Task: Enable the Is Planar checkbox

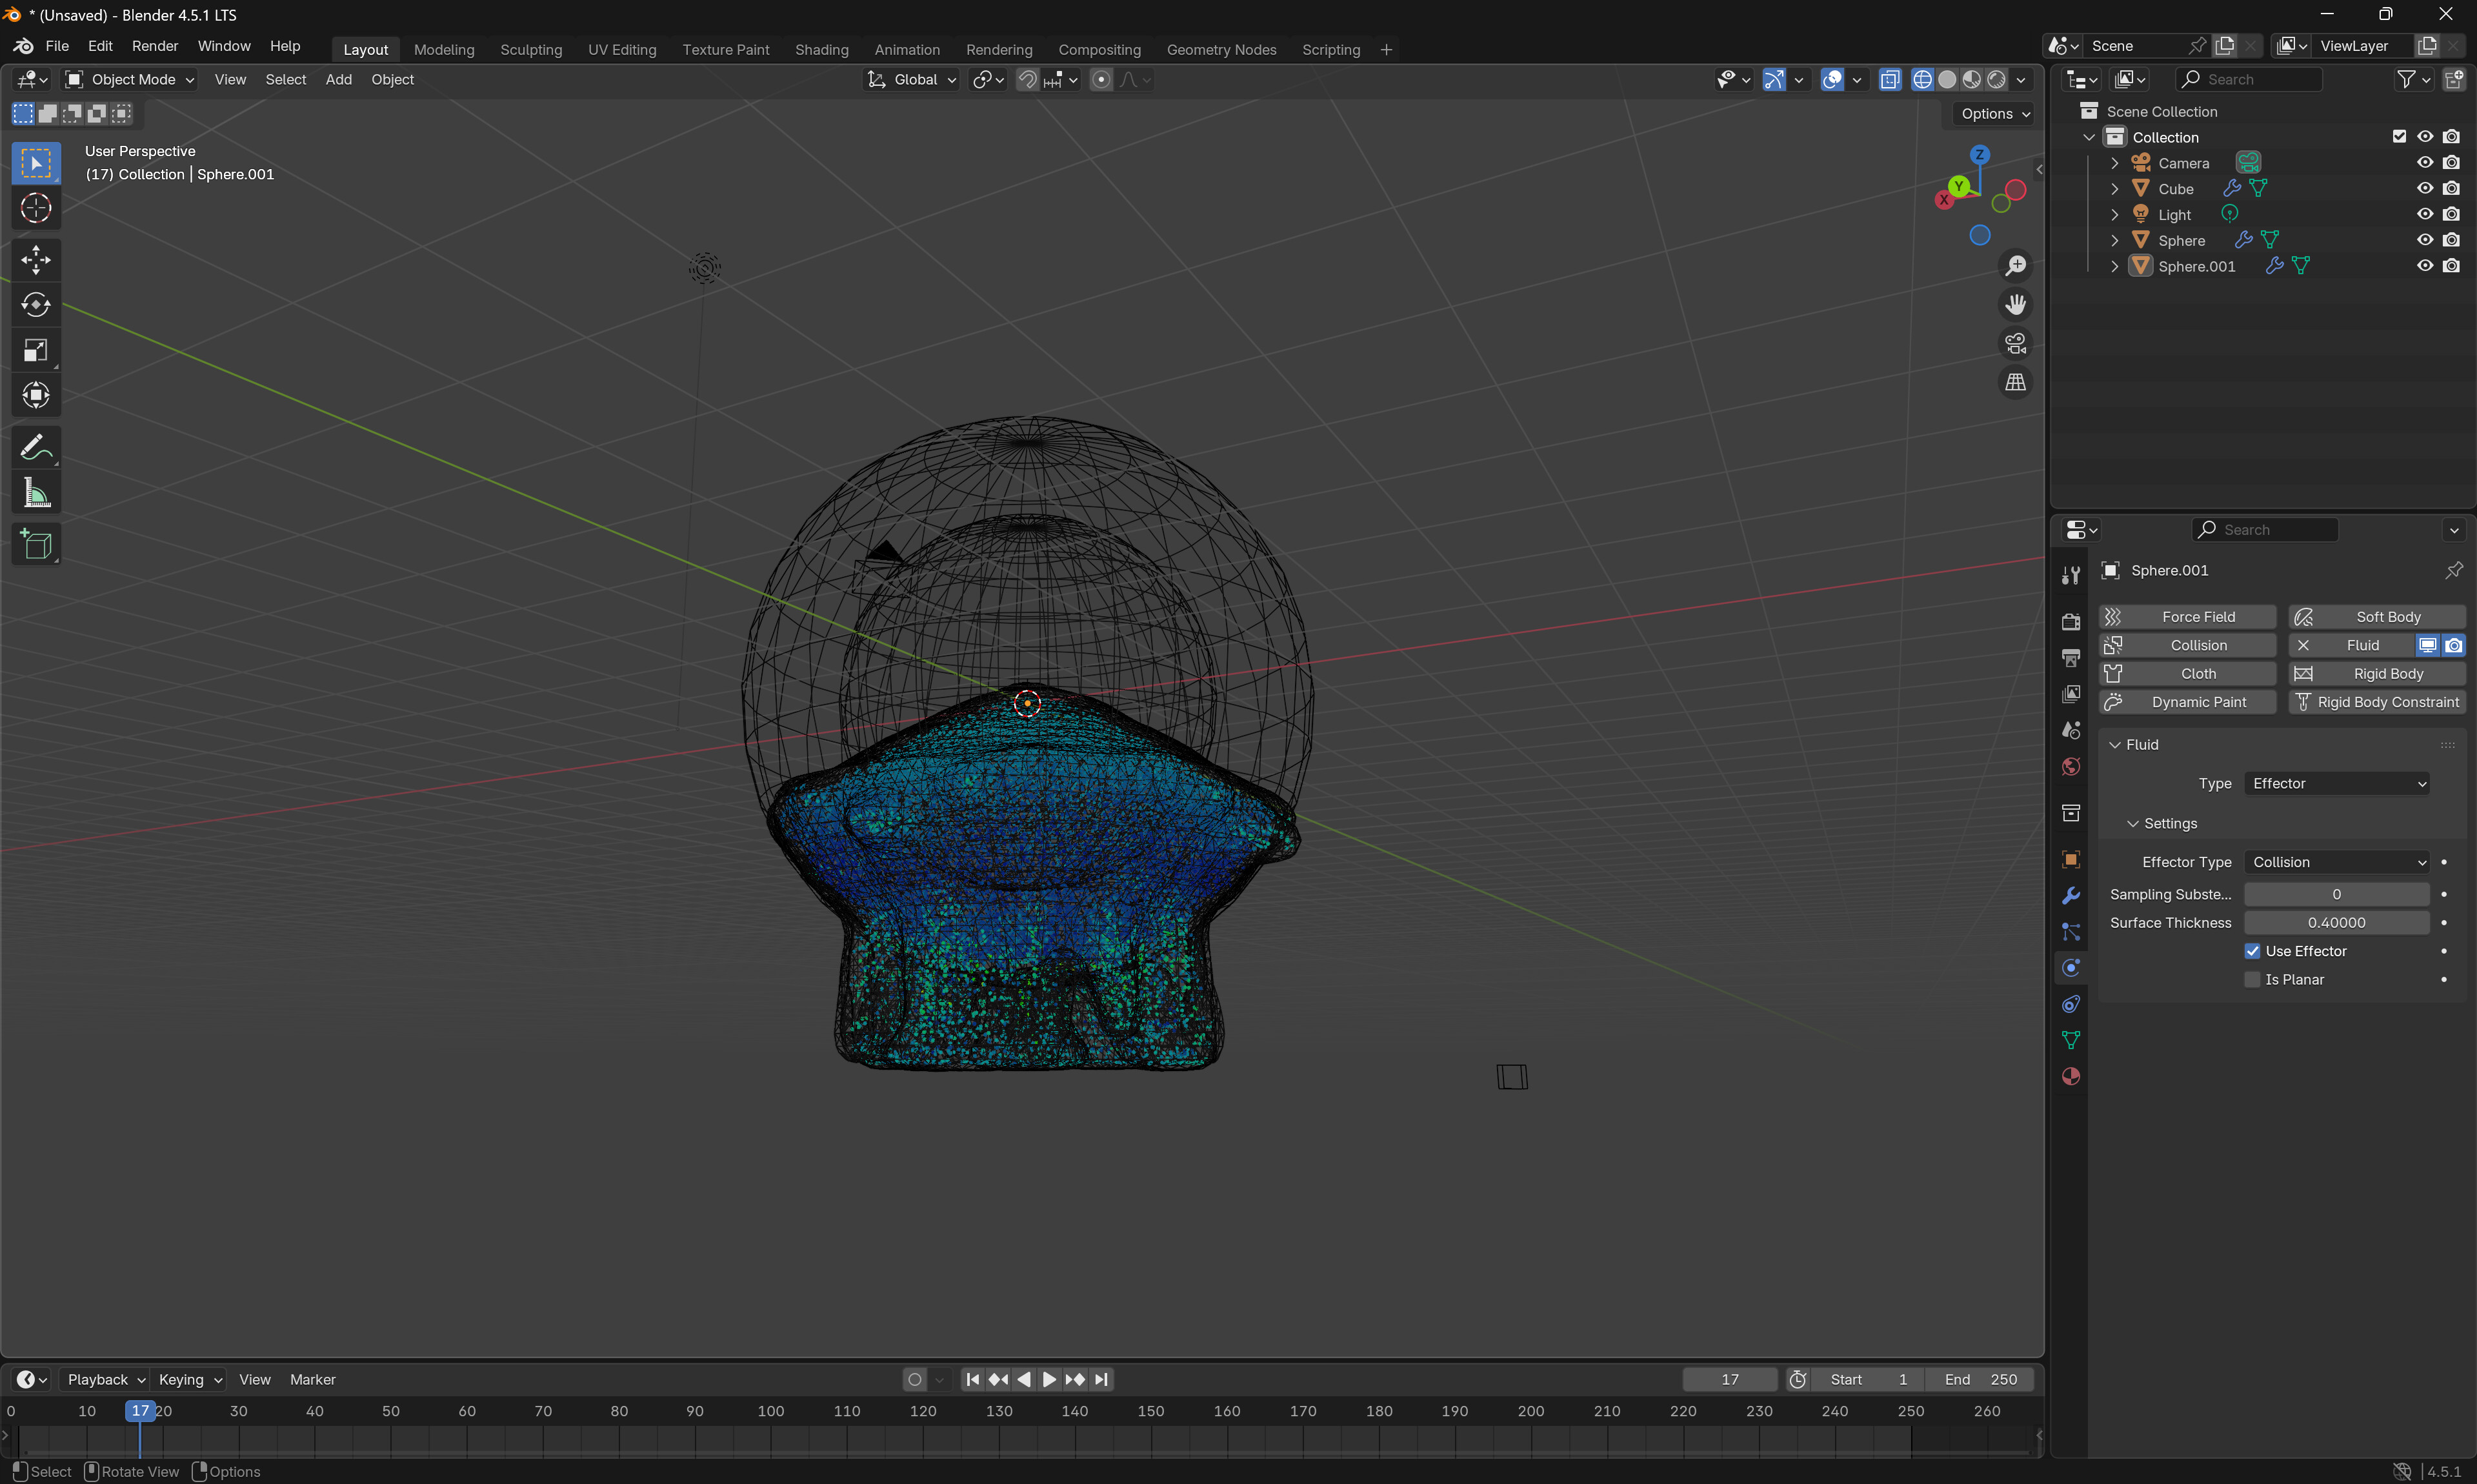Action: pyautogui.click(x=2252, y=979)
